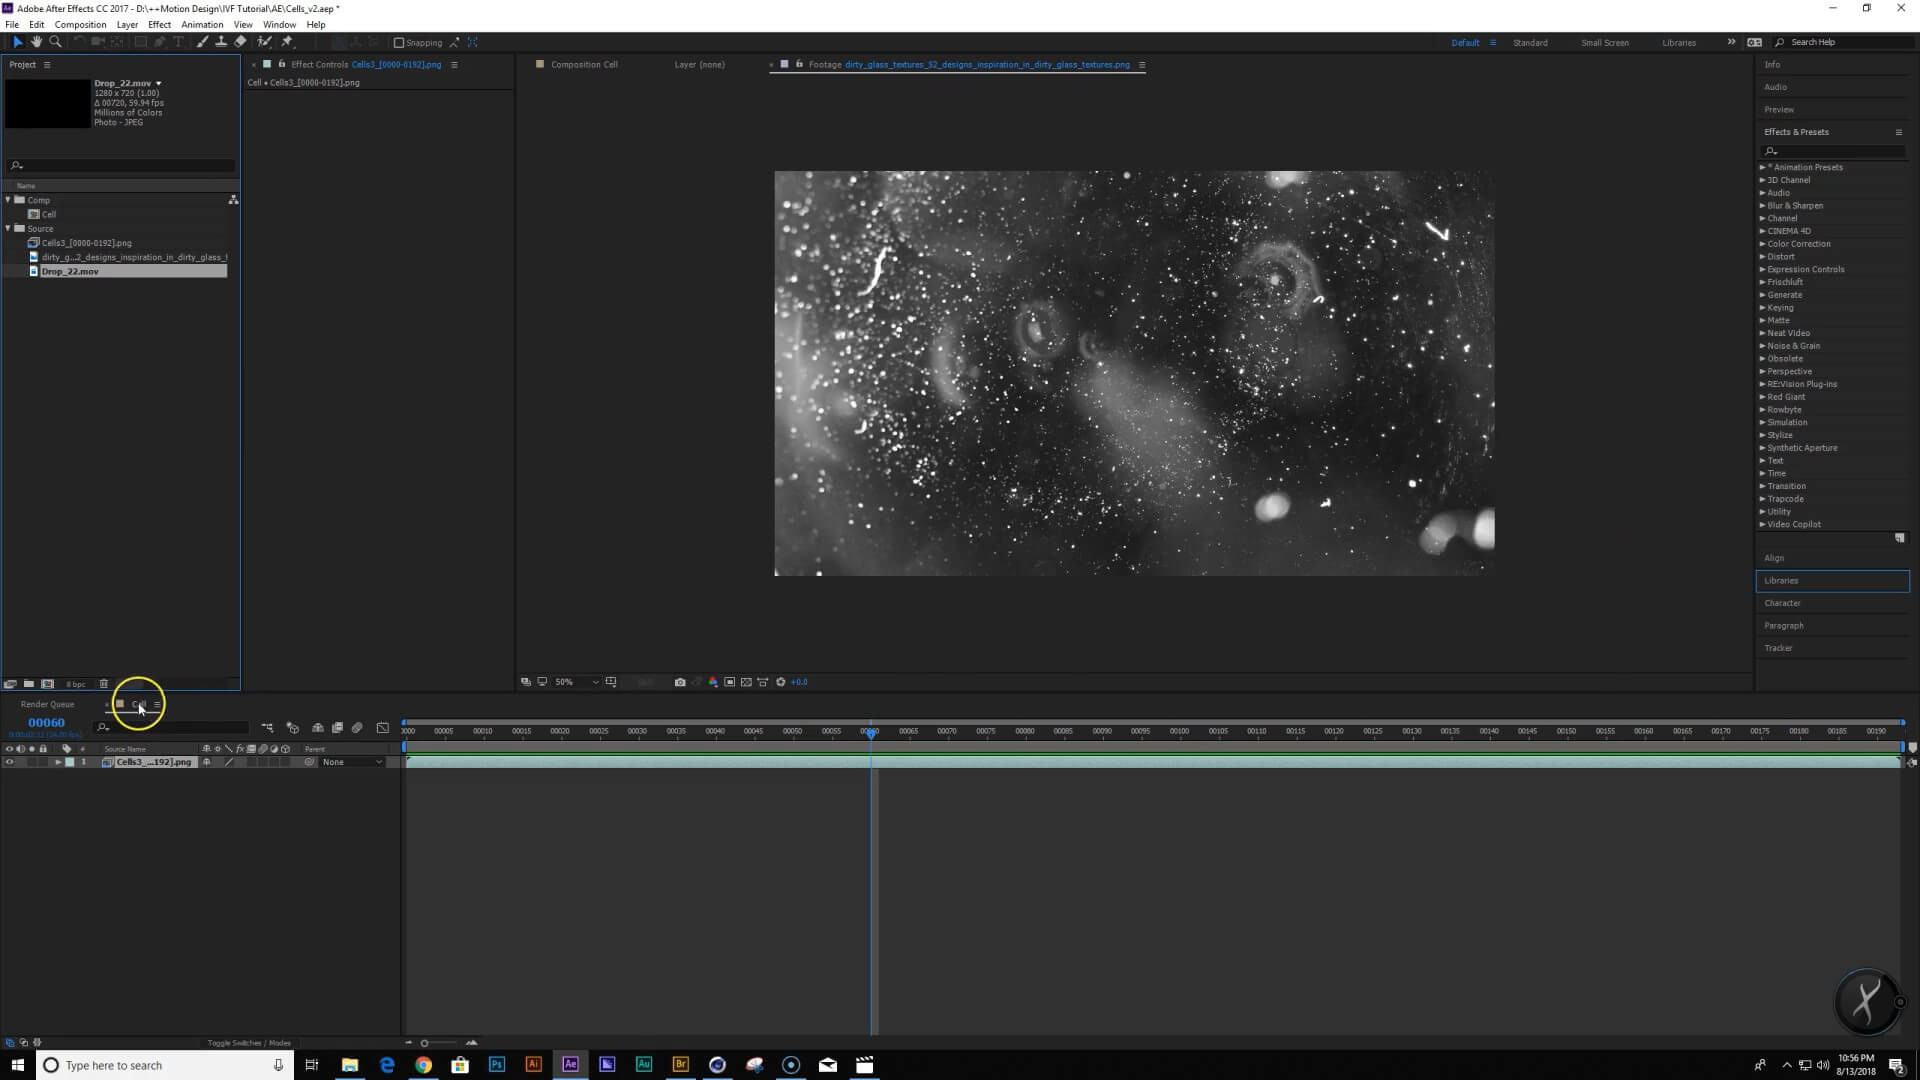
Task: Enable motion blur for all layers
Action: tap(357, 728)
